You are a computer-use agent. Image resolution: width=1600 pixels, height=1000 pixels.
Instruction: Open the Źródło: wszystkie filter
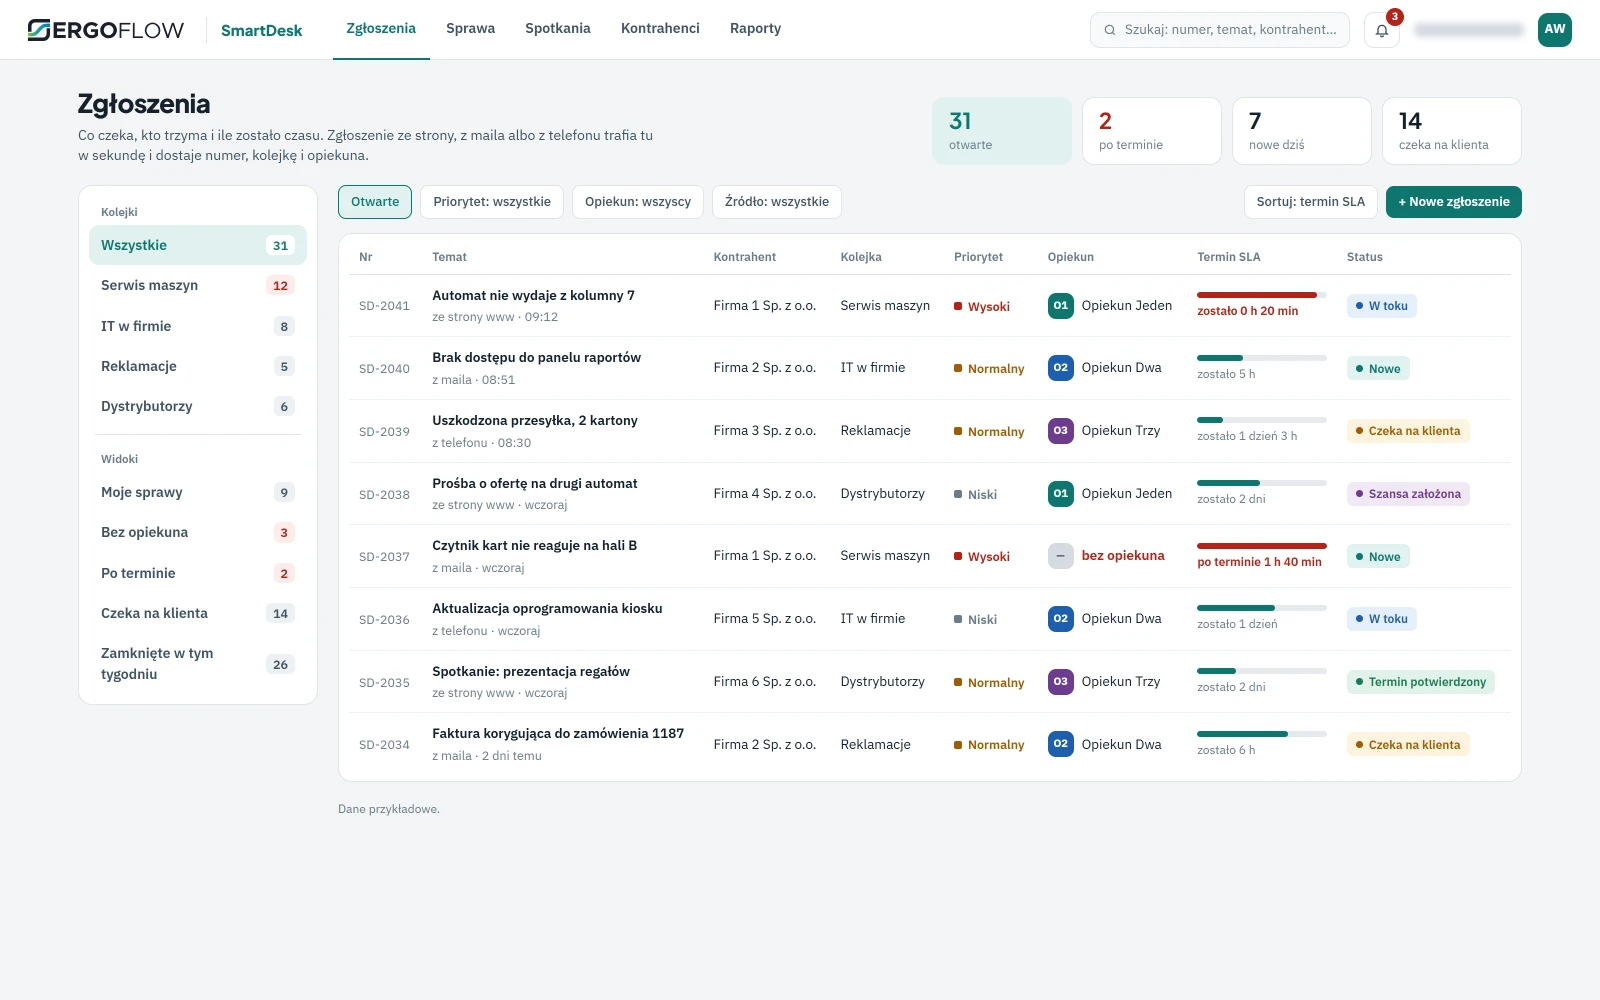(777, 202)
